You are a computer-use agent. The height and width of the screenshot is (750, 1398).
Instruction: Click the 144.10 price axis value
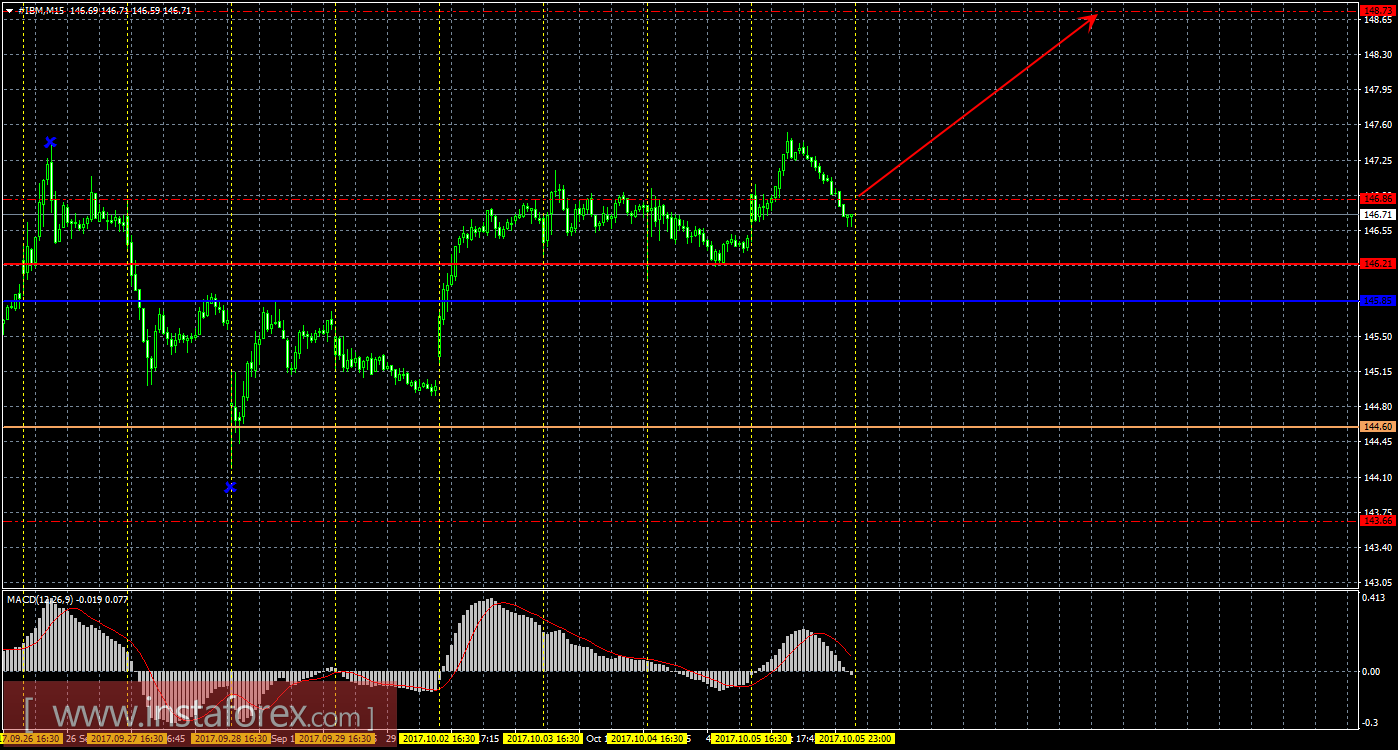click(1376, 477)
